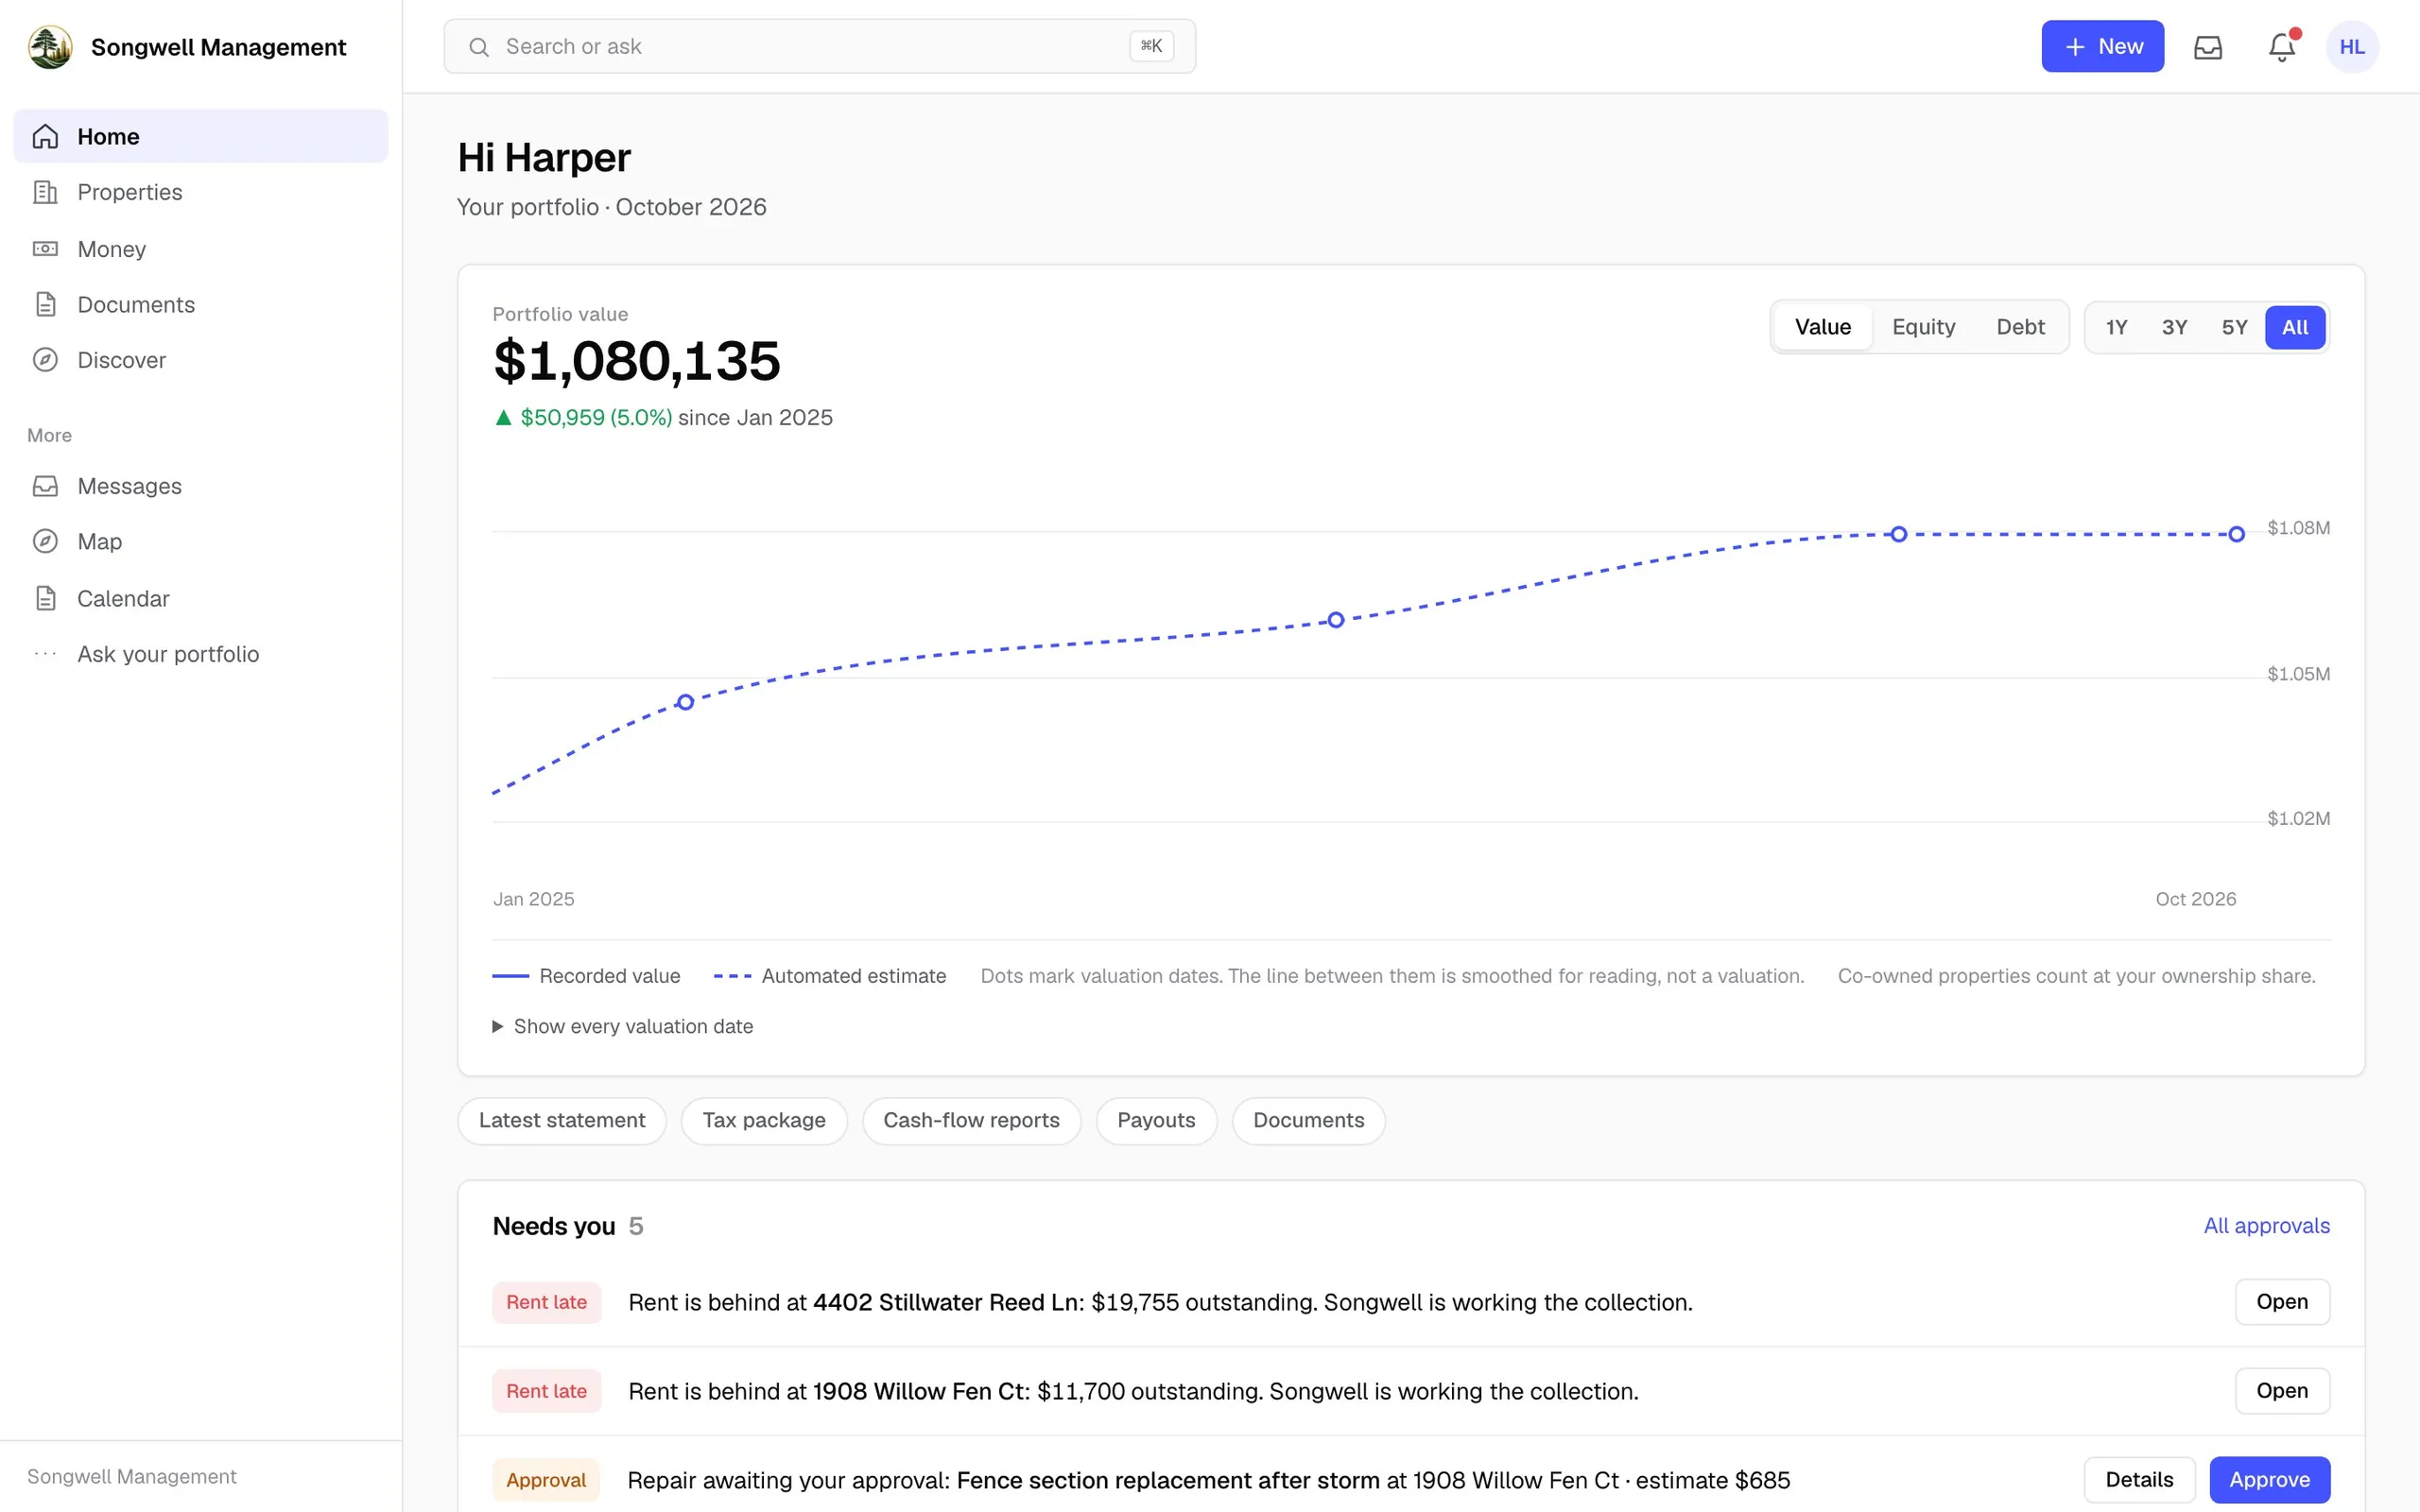The width and height of the screenshot is (2420, 1512).
Task: Open the Home house icon
Action: click(x=45, y=136)
